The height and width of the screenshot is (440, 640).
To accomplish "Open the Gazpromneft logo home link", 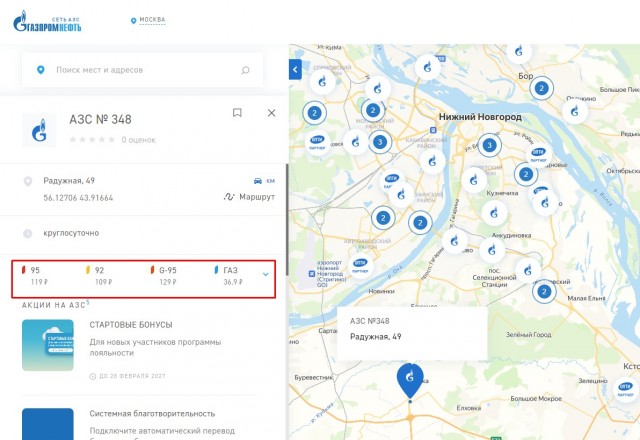I will coord(47,21).
